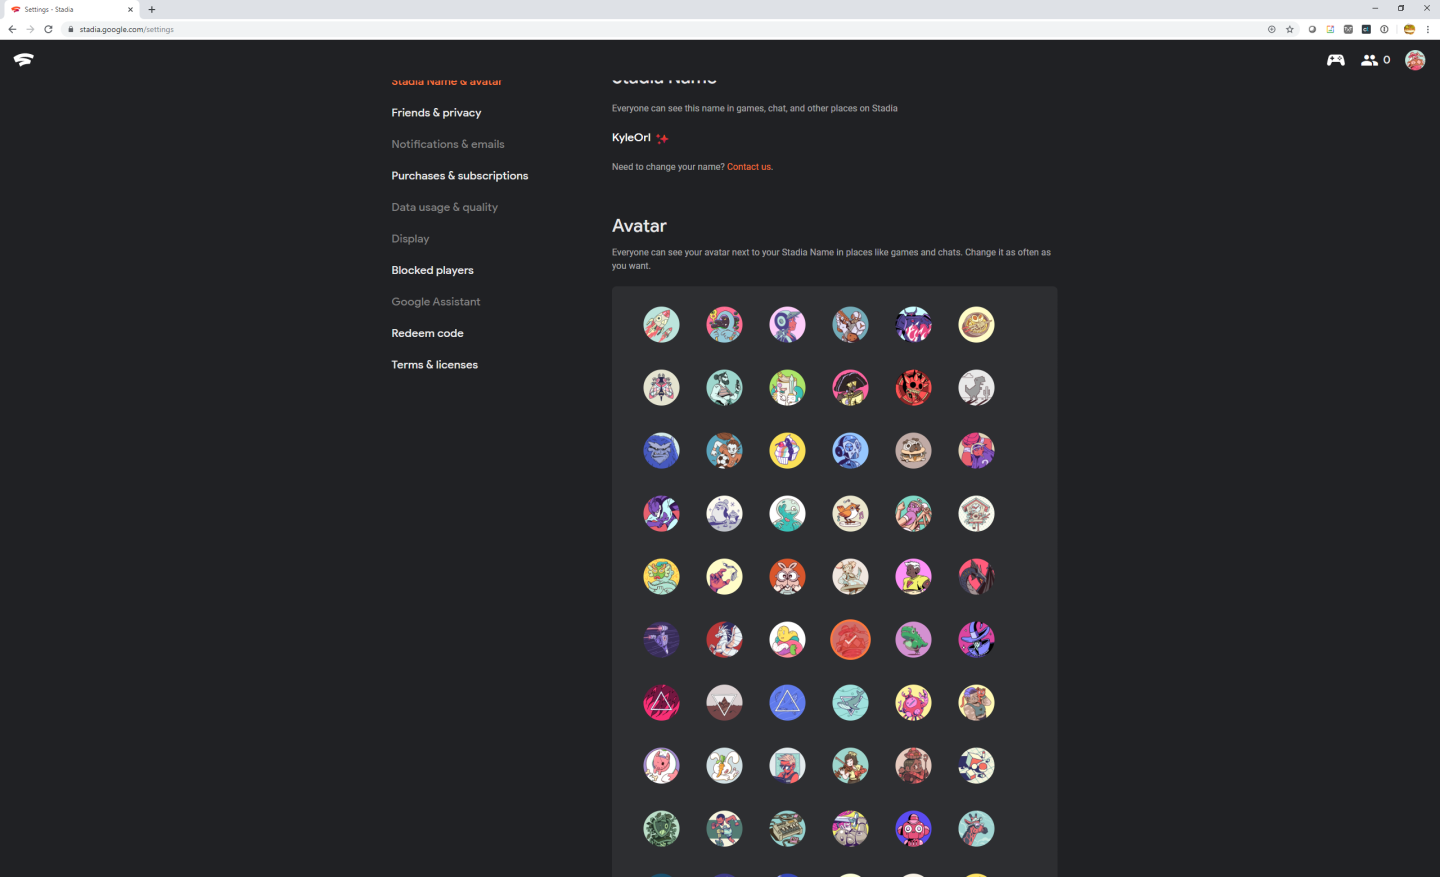Open the Chrome three-dot menu

[1428, 29]
